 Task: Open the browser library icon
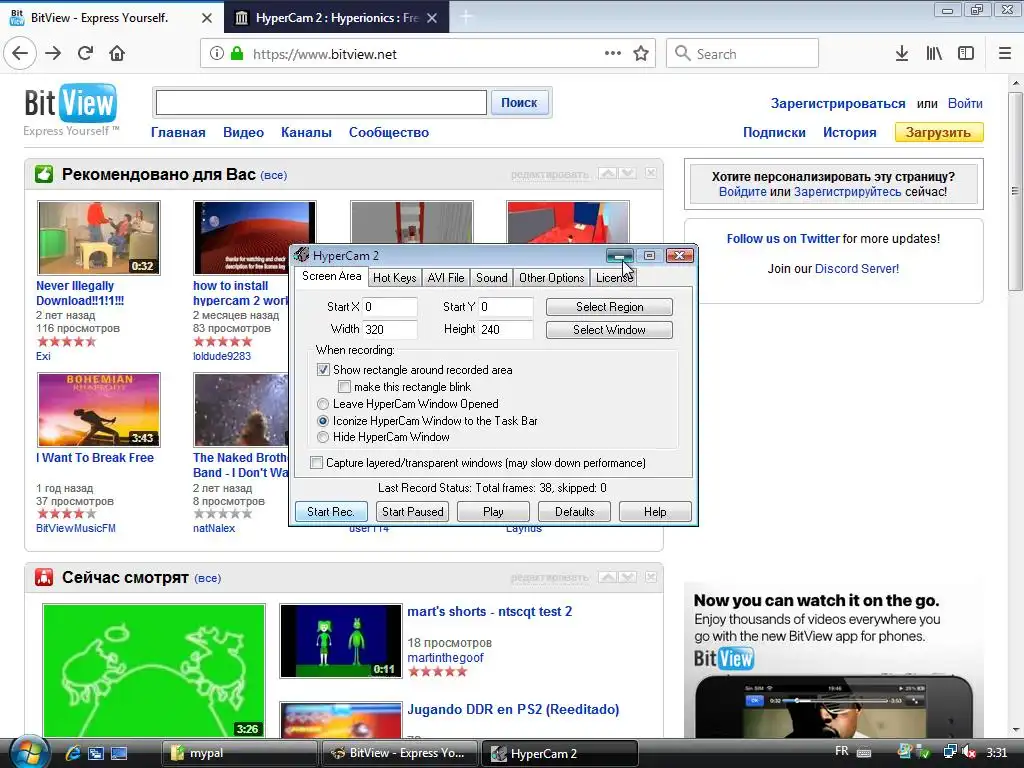(934, 54)
